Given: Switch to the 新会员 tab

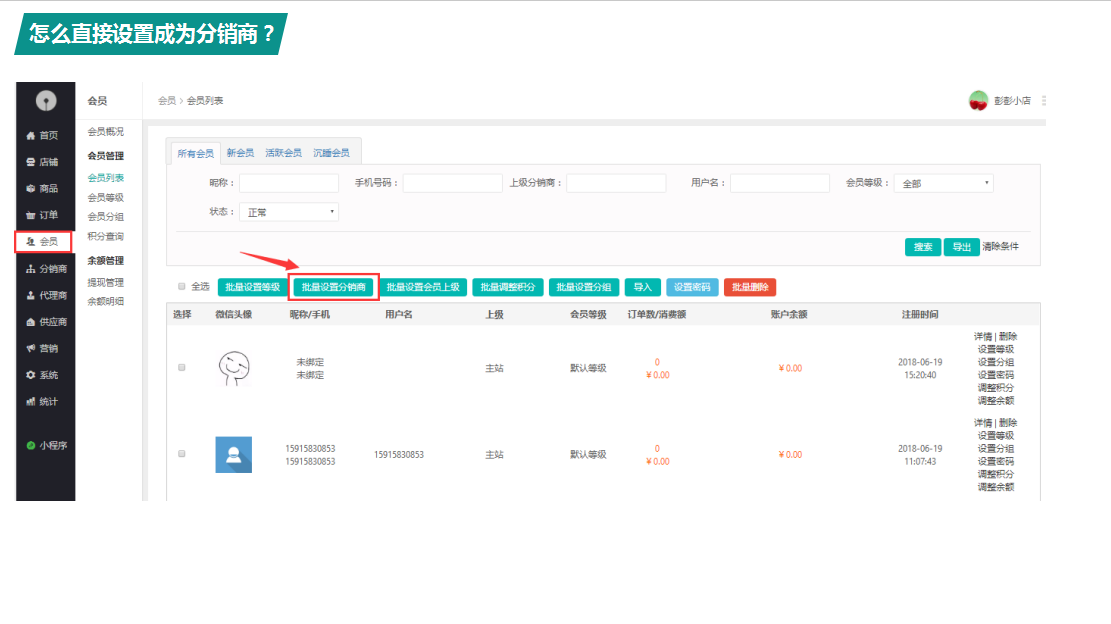Looking at the screenshot, I should point(240,153).
